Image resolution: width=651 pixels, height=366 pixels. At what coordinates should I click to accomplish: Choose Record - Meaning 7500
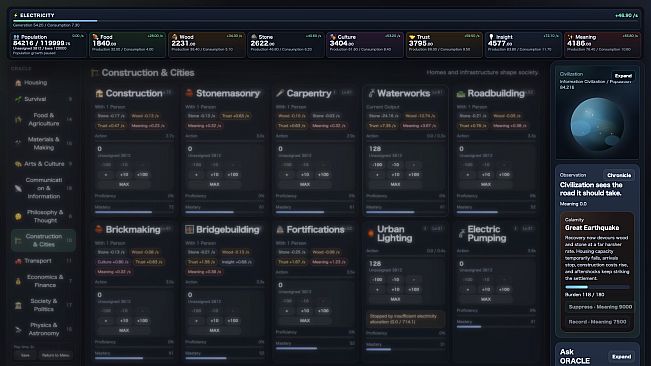click(597, 322)
